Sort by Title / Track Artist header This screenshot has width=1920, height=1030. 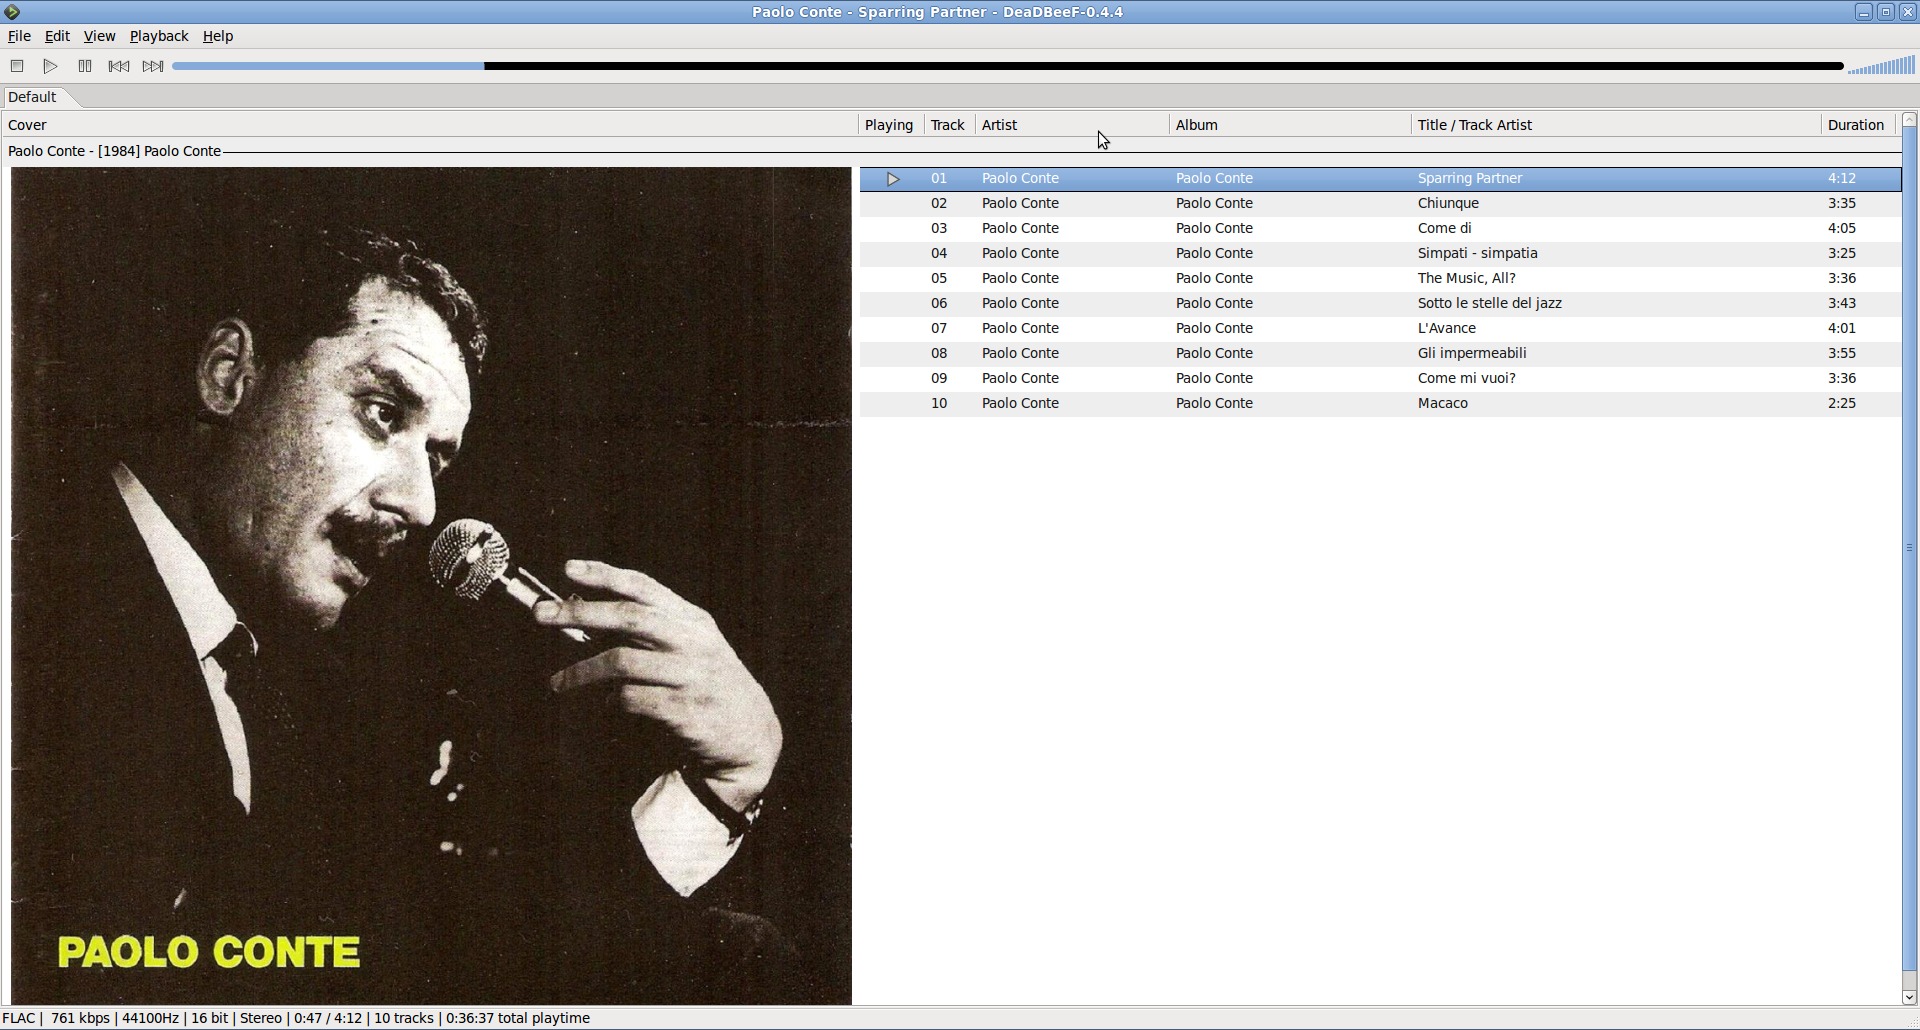[1616, 125]
